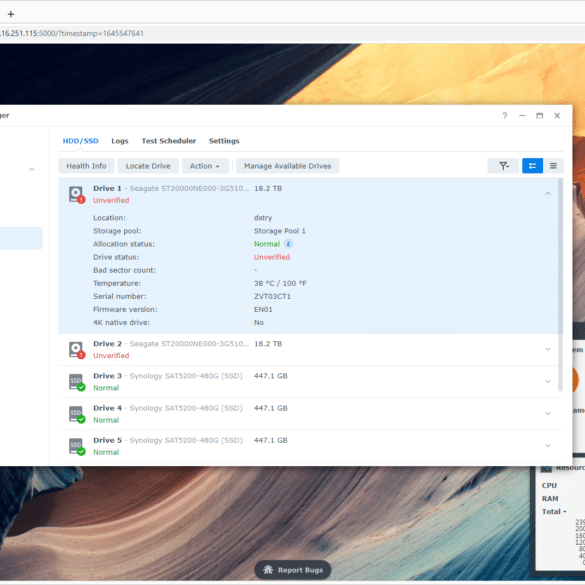585x585 pixels.
Task: Click Drive 1 capacity 18.2 TB
Action: tap(268, 188)
